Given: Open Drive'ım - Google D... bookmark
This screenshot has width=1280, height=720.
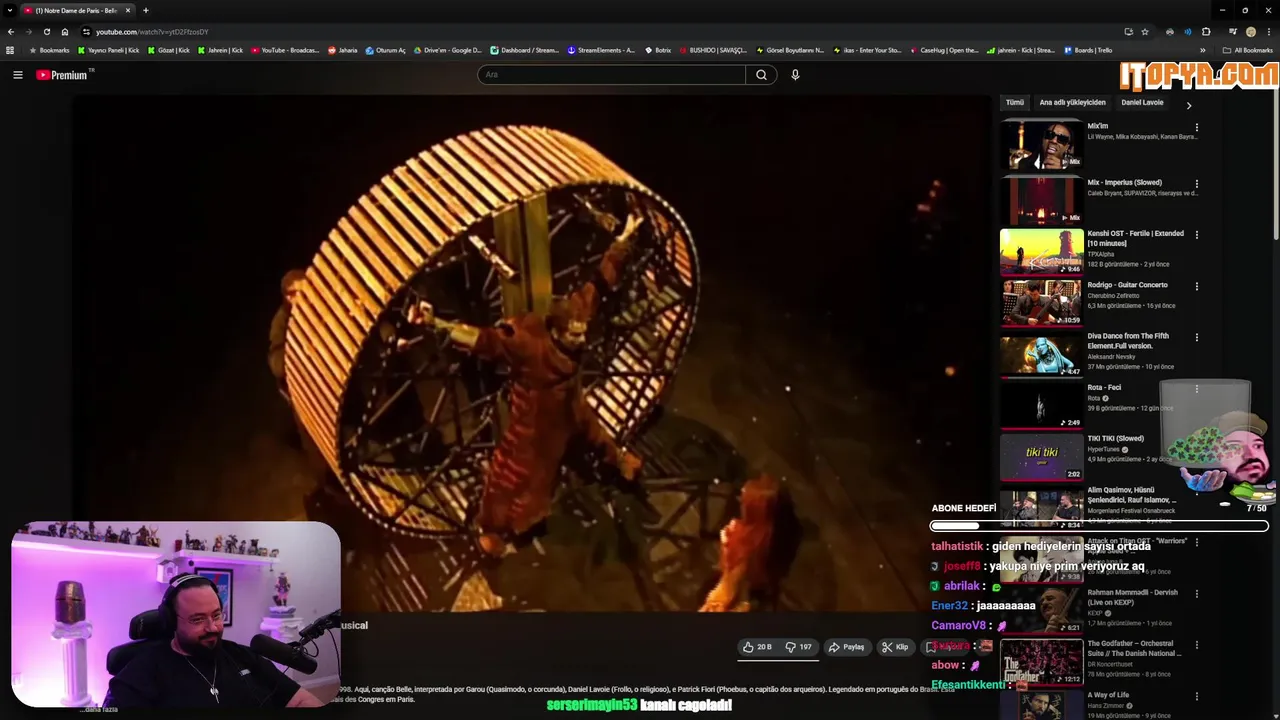Looking at the screenshot, I should click(x=447, y=50).
